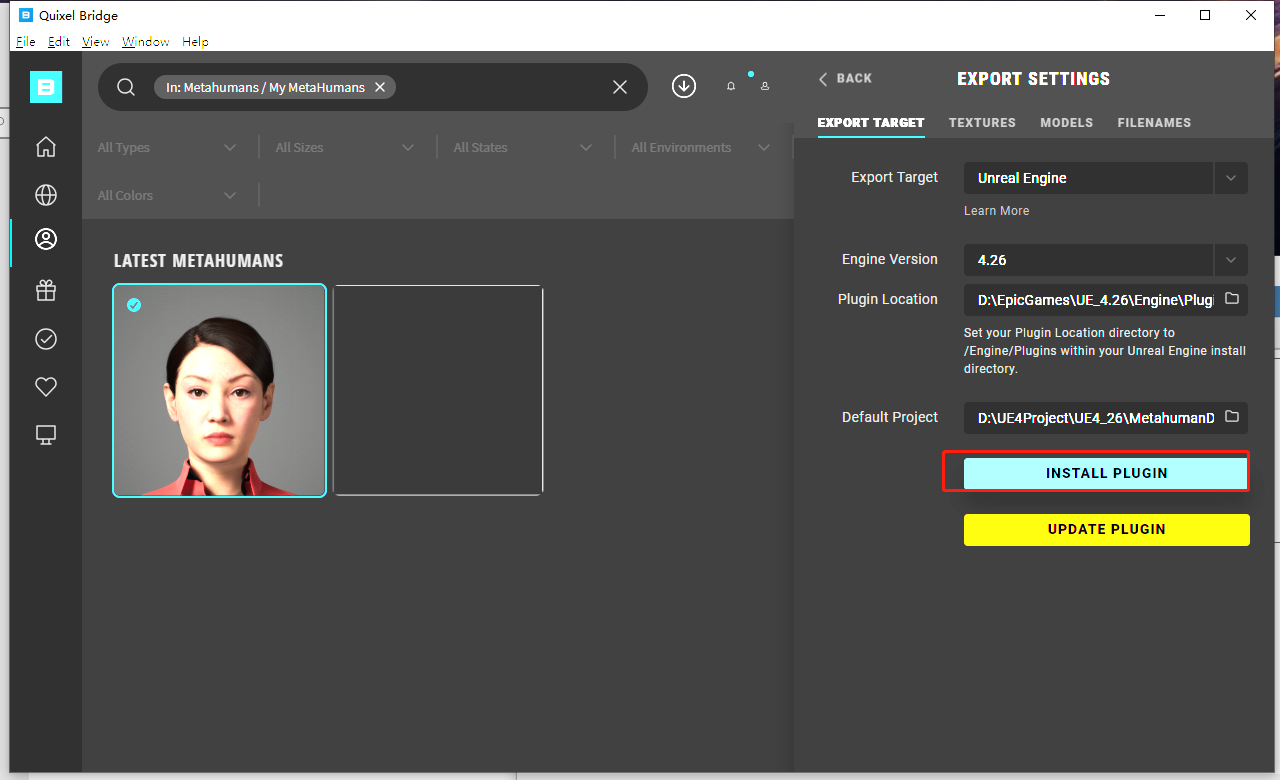1280x780 pixels.
Task: Open the Home section in sidebar
Action: click(x=46, y=147)
